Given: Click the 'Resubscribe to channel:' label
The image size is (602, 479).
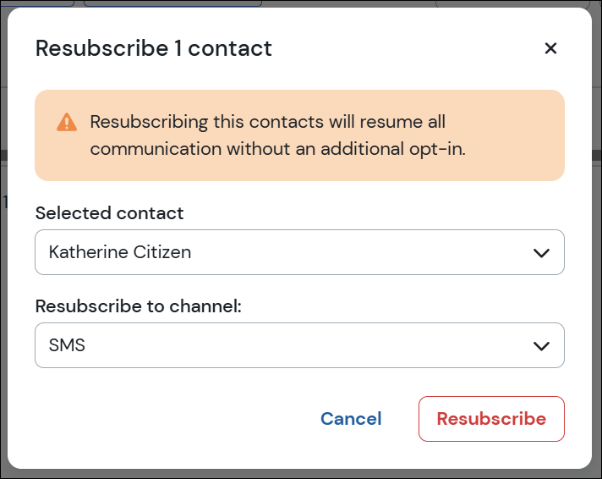Looking at the screenshot, I should coord(139,306).
